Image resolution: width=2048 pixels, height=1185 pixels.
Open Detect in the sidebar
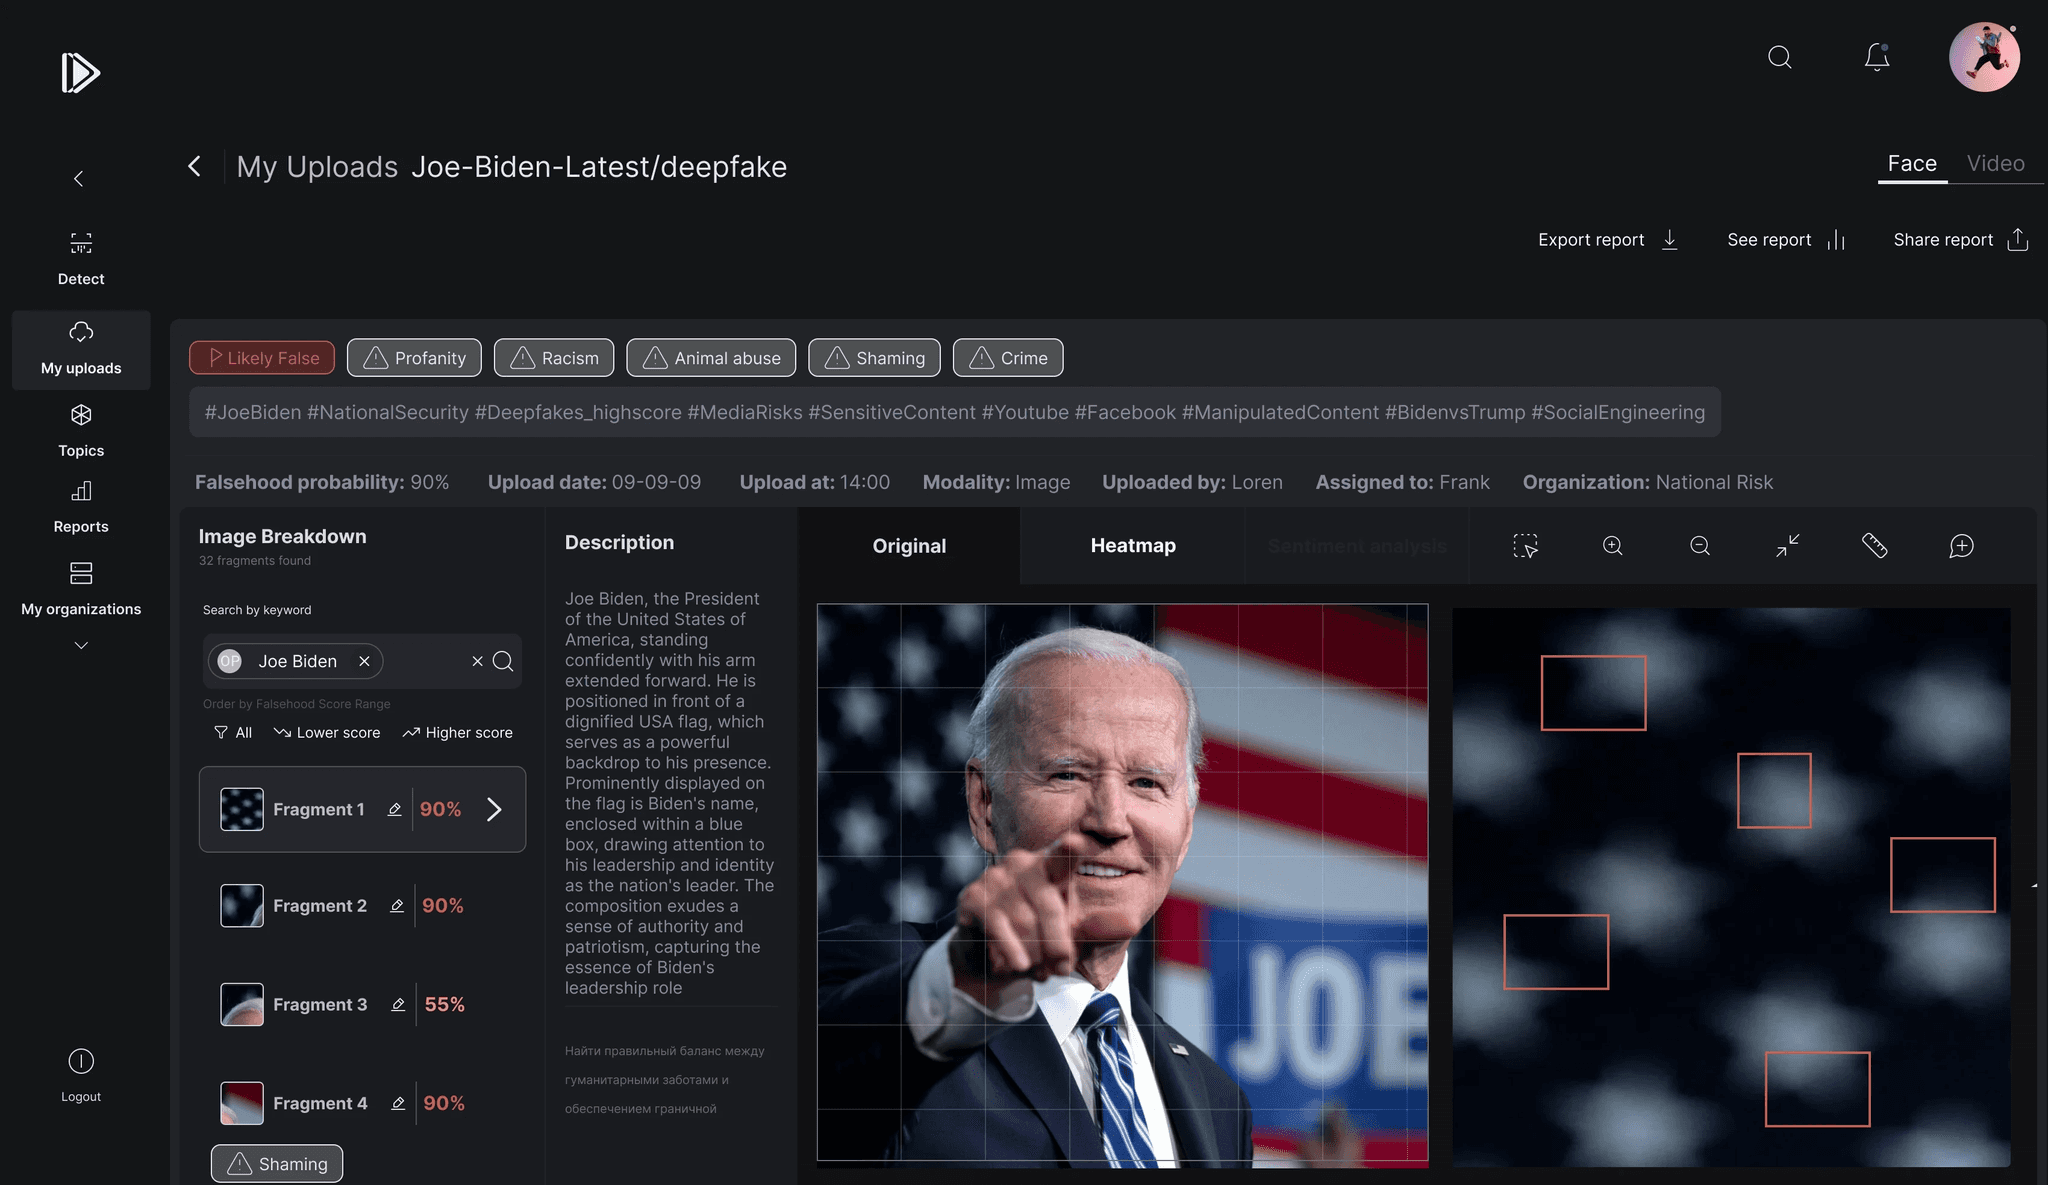[x=81, y=258]
